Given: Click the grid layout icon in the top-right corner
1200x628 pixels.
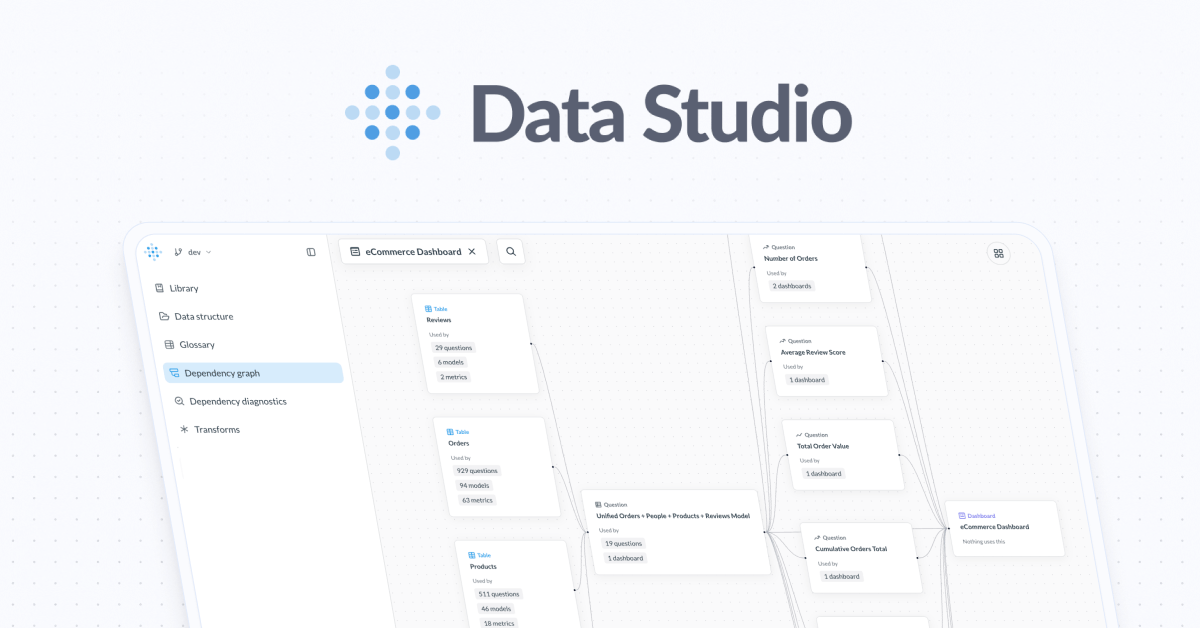Looking at the screenshot, I should point(998,253).
